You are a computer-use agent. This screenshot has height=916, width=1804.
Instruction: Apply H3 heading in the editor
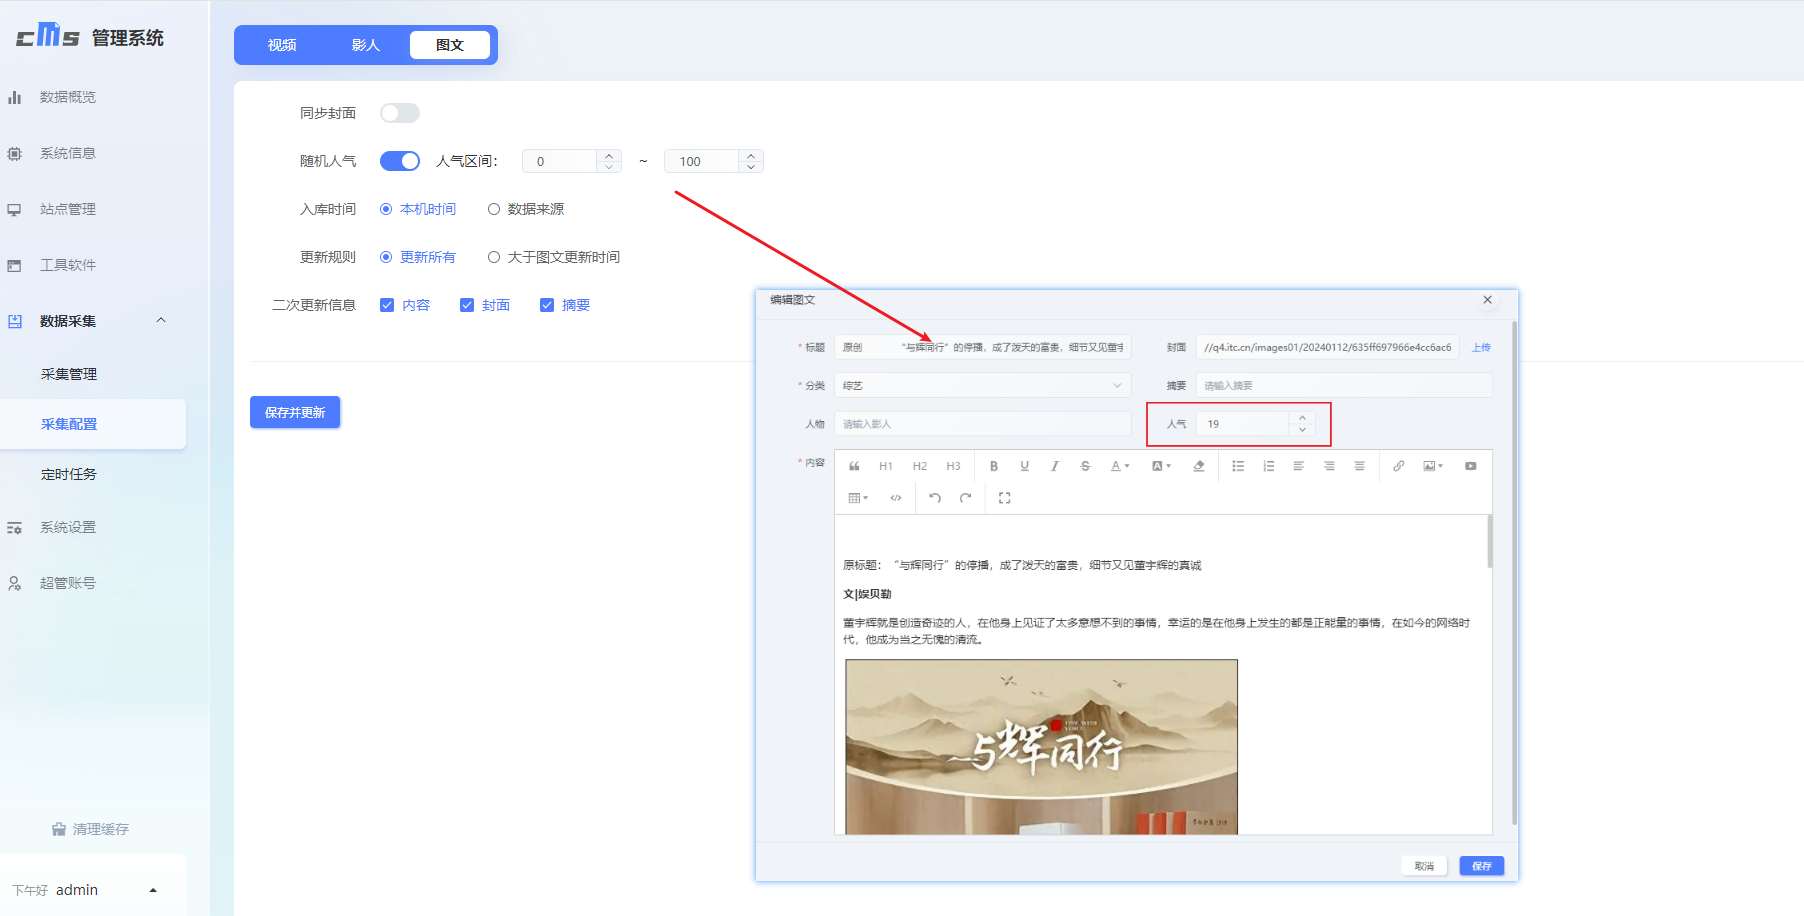pos(953,466)
